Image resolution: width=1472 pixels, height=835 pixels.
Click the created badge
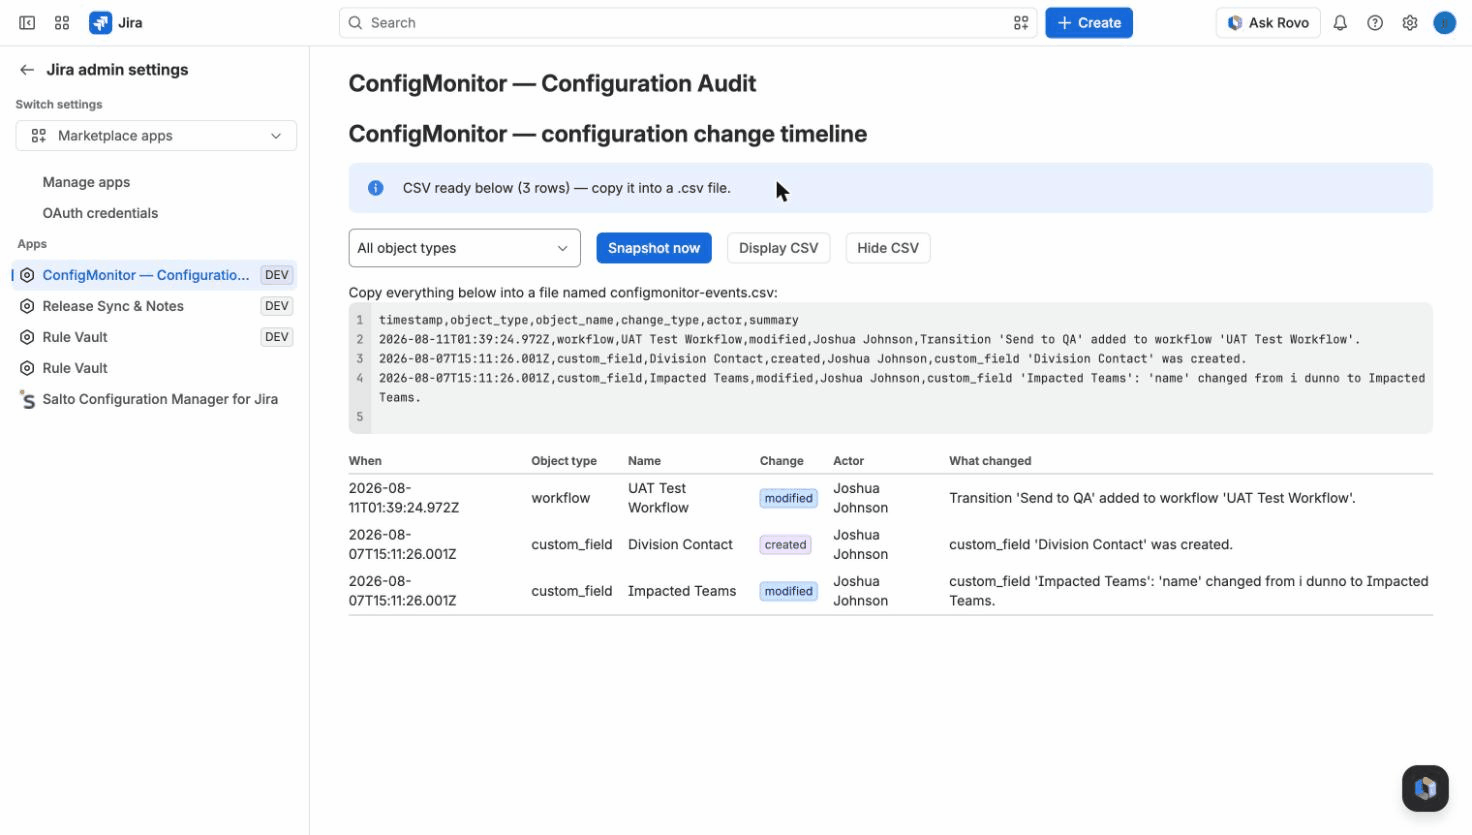(785, 545)
